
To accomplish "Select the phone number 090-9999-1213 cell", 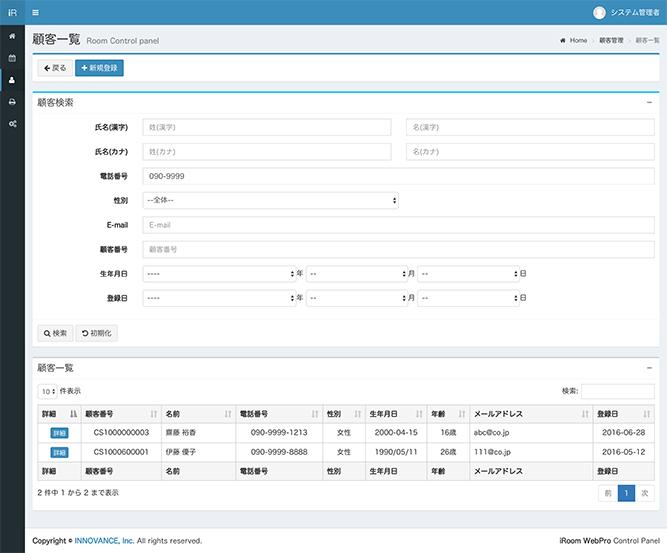I will pyautogui.click(x=279, y=433).
